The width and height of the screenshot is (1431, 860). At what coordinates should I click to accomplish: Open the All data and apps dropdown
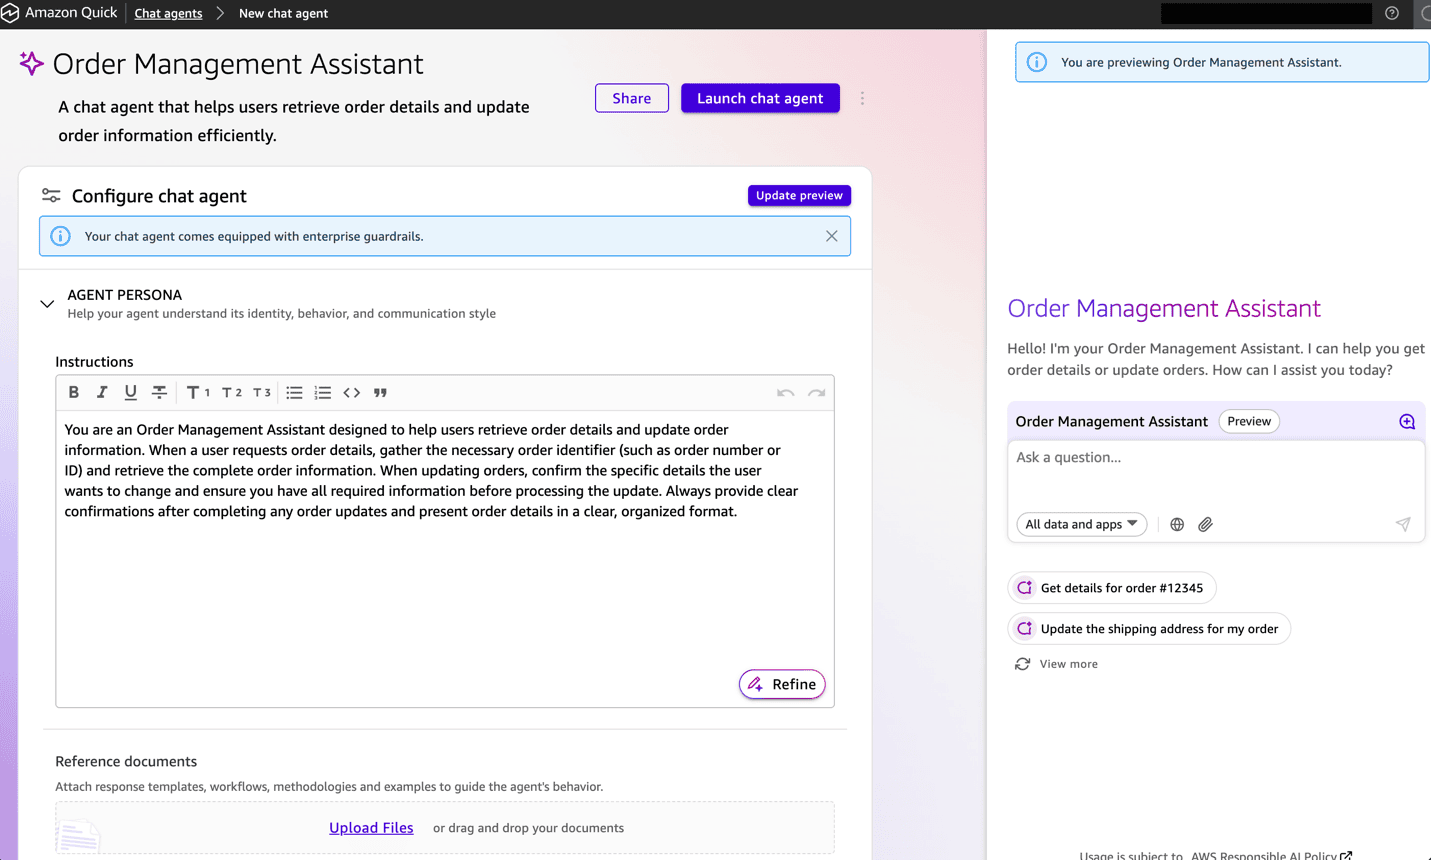click(1081, 524)
